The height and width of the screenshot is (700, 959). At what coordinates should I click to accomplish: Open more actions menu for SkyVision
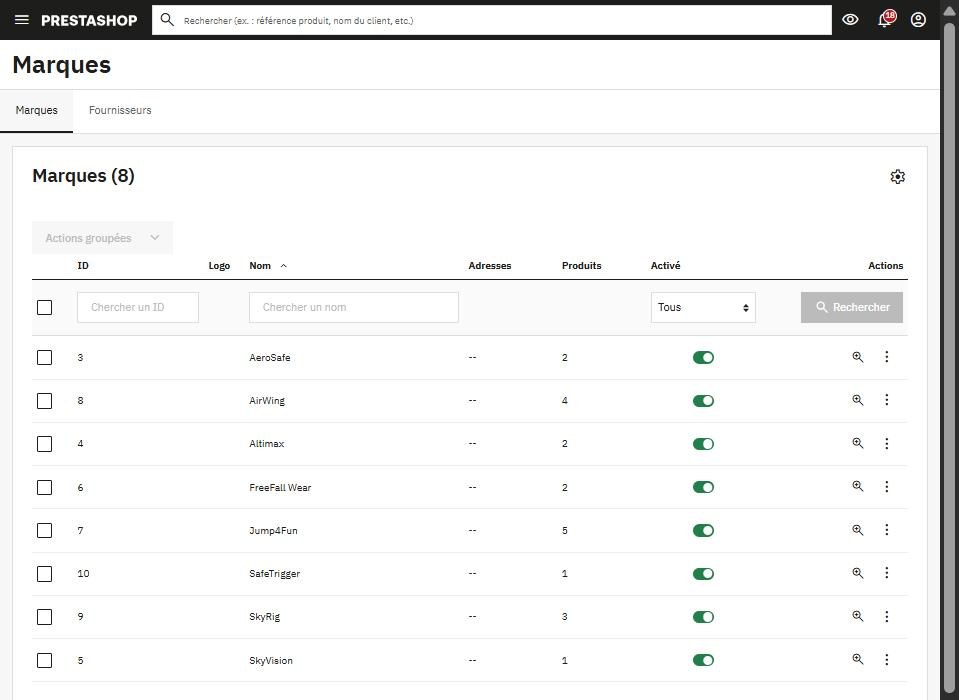[x=887, y=659]
